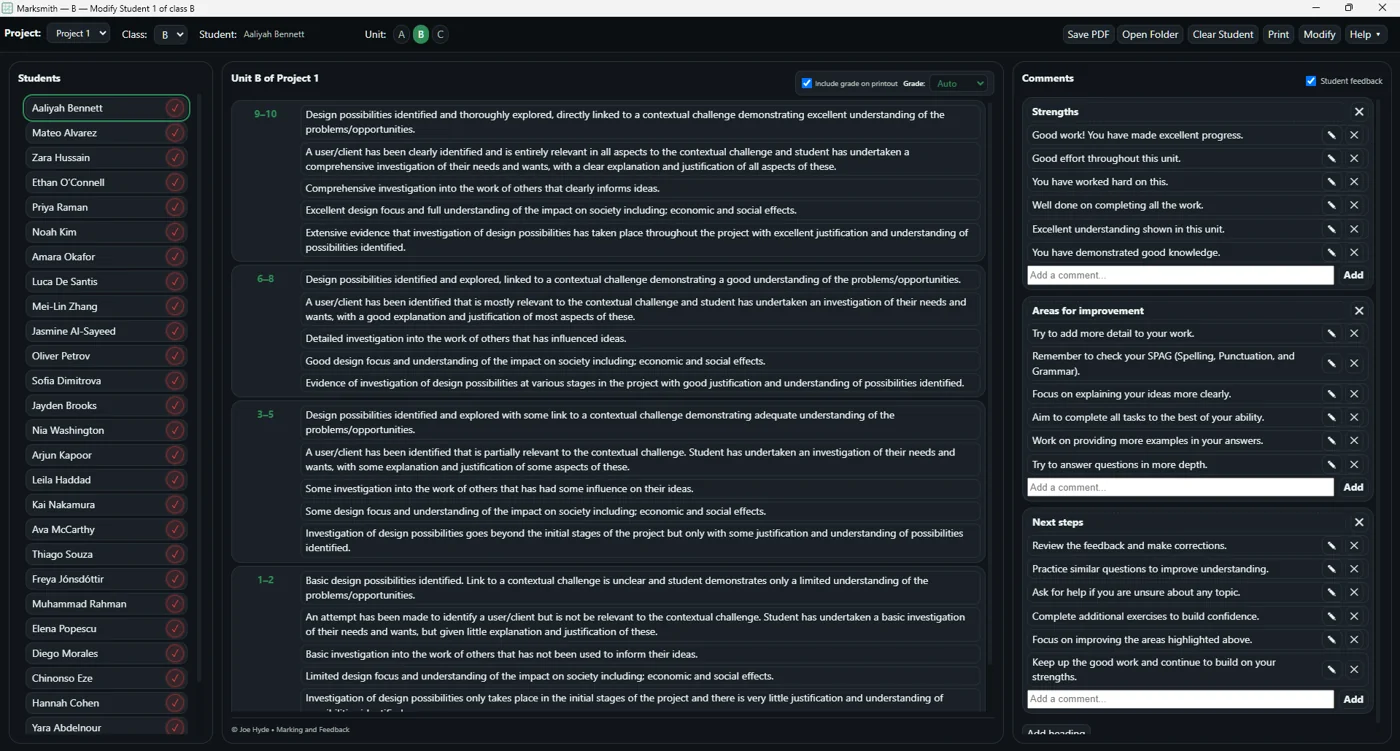Uncheck the Student feedback checkbox
Image resolution: width=1400 pixels, height=751 pixels.
(x=1311, y=81)
